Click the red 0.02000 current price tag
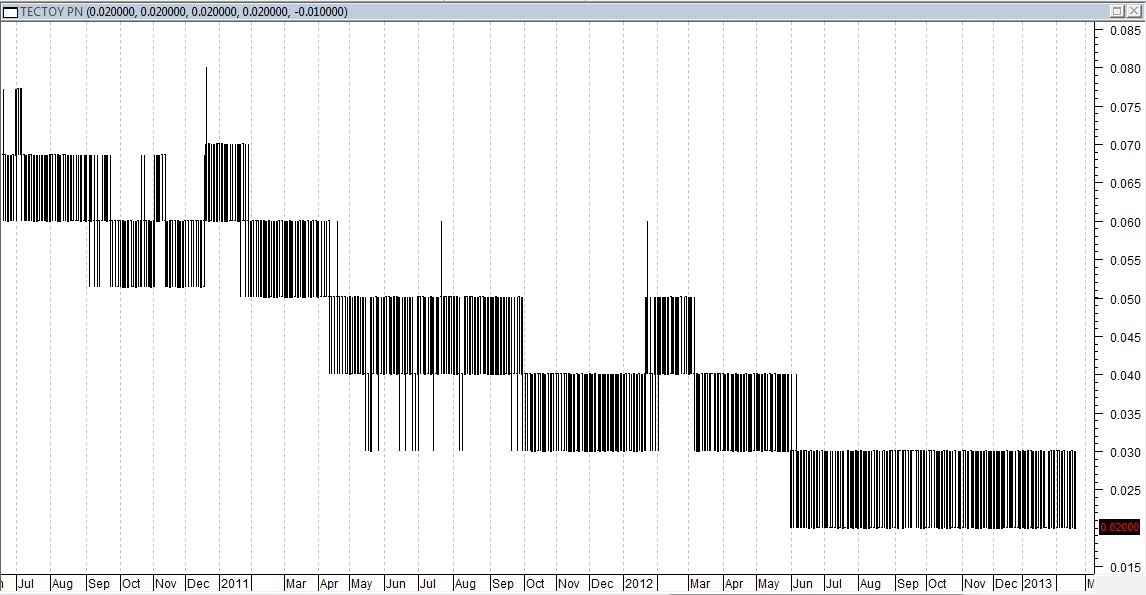 [1119, 527]
